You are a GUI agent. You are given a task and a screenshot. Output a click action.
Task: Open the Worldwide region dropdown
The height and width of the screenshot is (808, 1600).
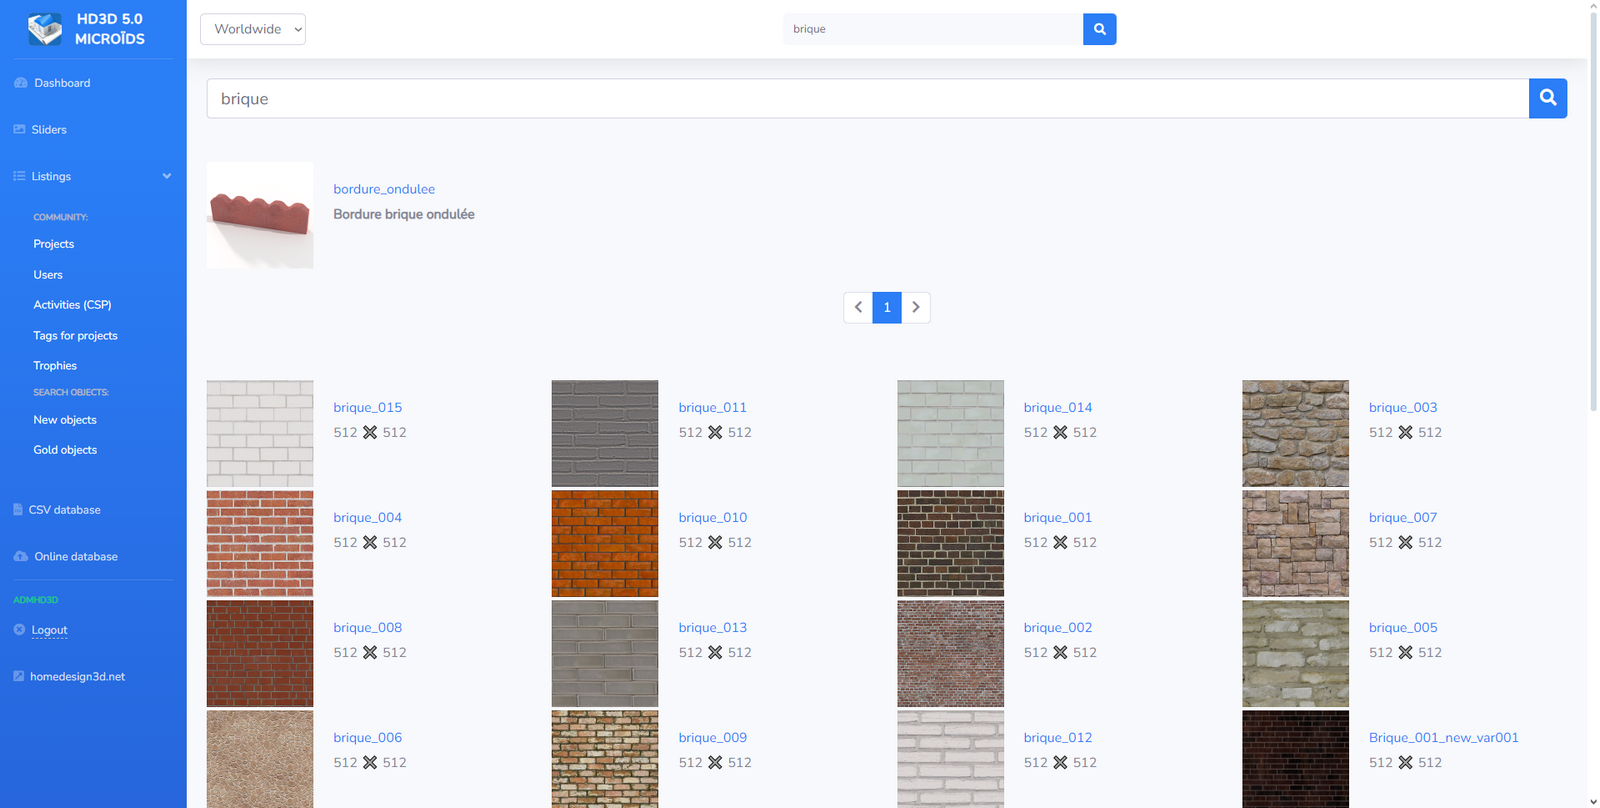point(253,29)
